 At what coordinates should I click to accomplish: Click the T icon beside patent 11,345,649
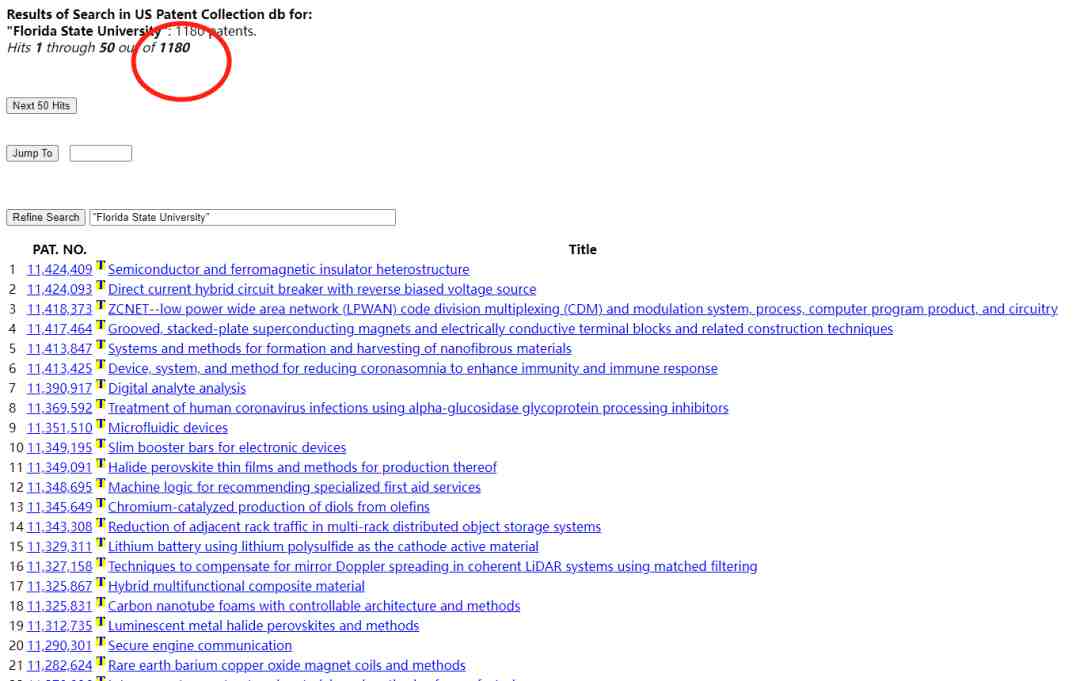point(101,503)
